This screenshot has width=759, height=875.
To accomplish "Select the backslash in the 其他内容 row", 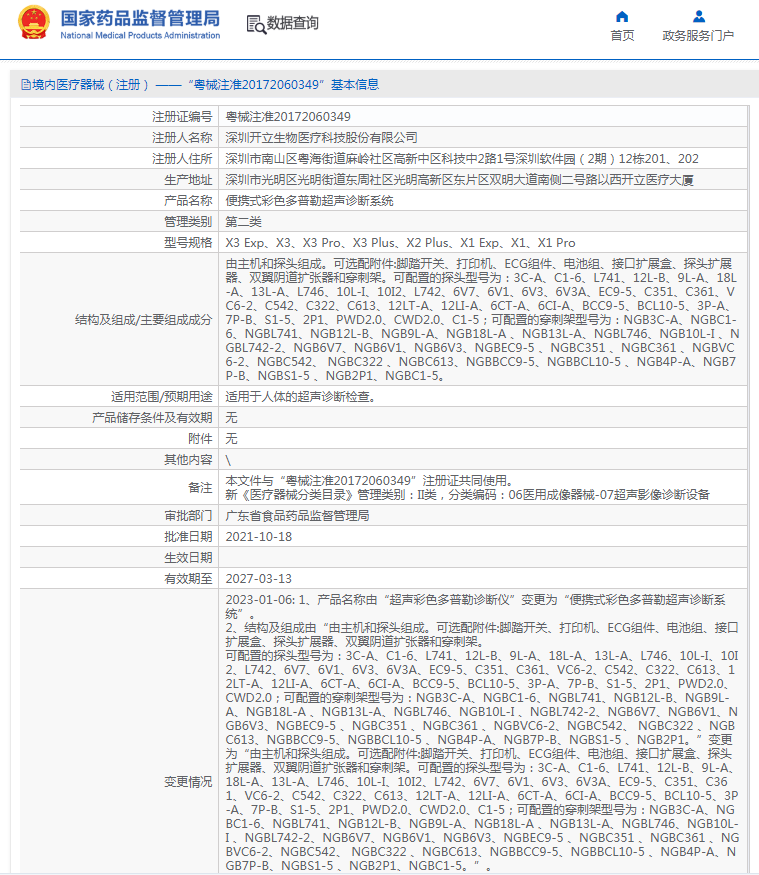I will tap(228, 460).
